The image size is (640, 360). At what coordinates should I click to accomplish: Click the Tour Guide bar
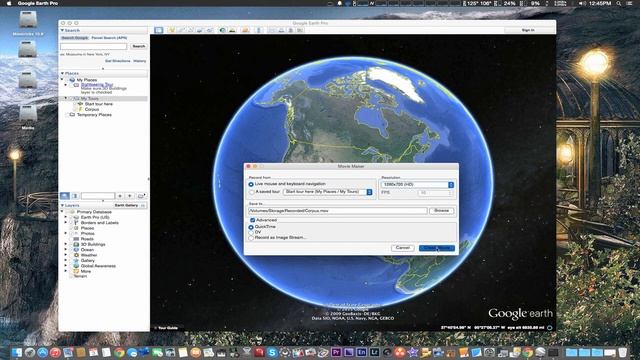(x=167, y=328)
